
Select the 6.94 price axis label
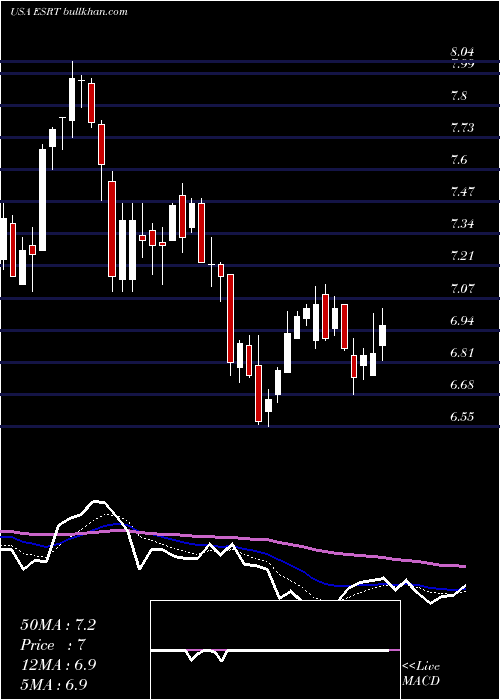462,321
